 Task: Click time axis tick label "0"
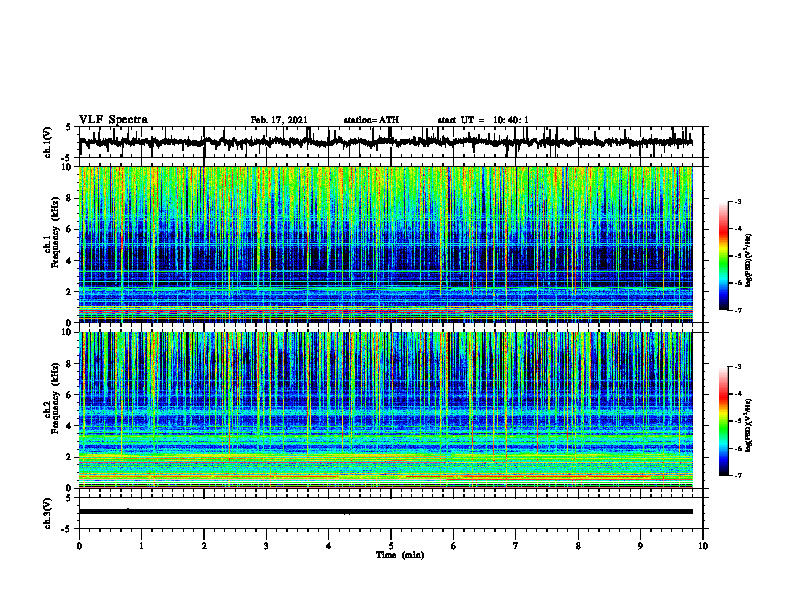79,546
